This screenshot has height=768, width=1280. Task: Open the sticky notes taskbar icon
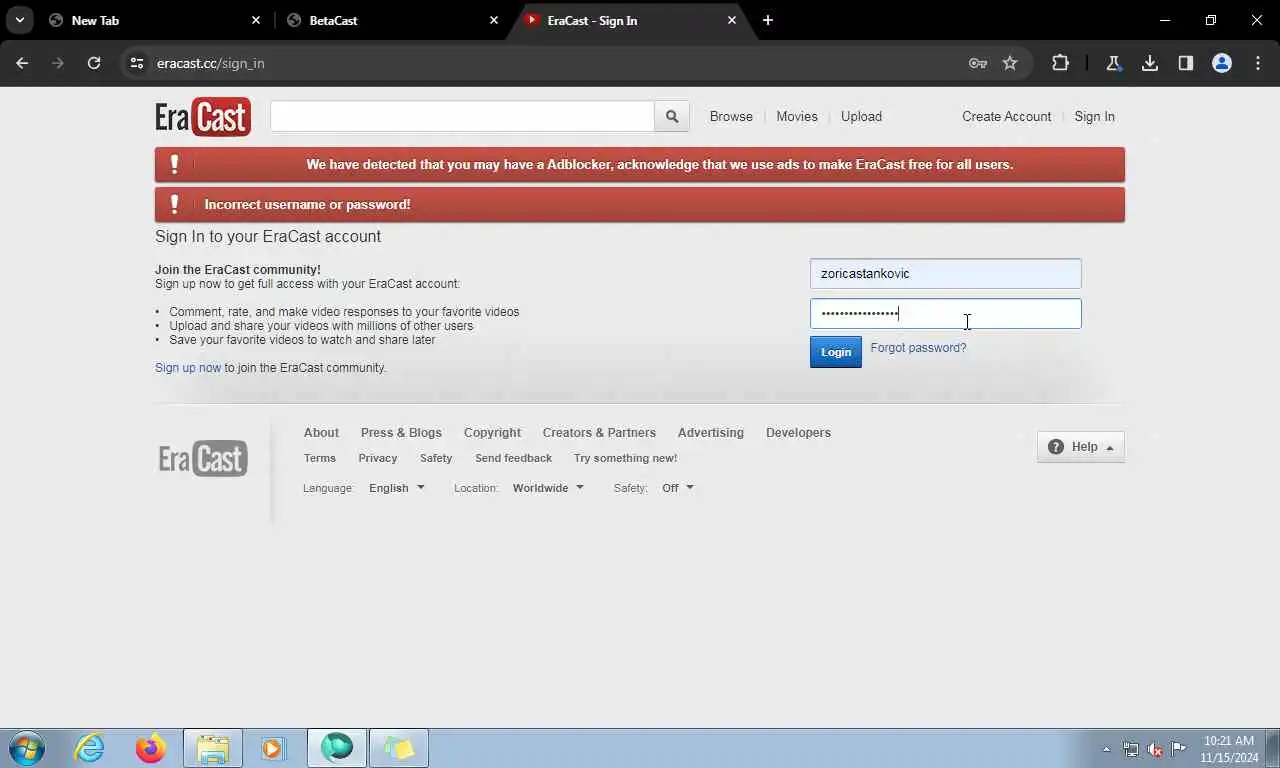click(x=399, y=748)
